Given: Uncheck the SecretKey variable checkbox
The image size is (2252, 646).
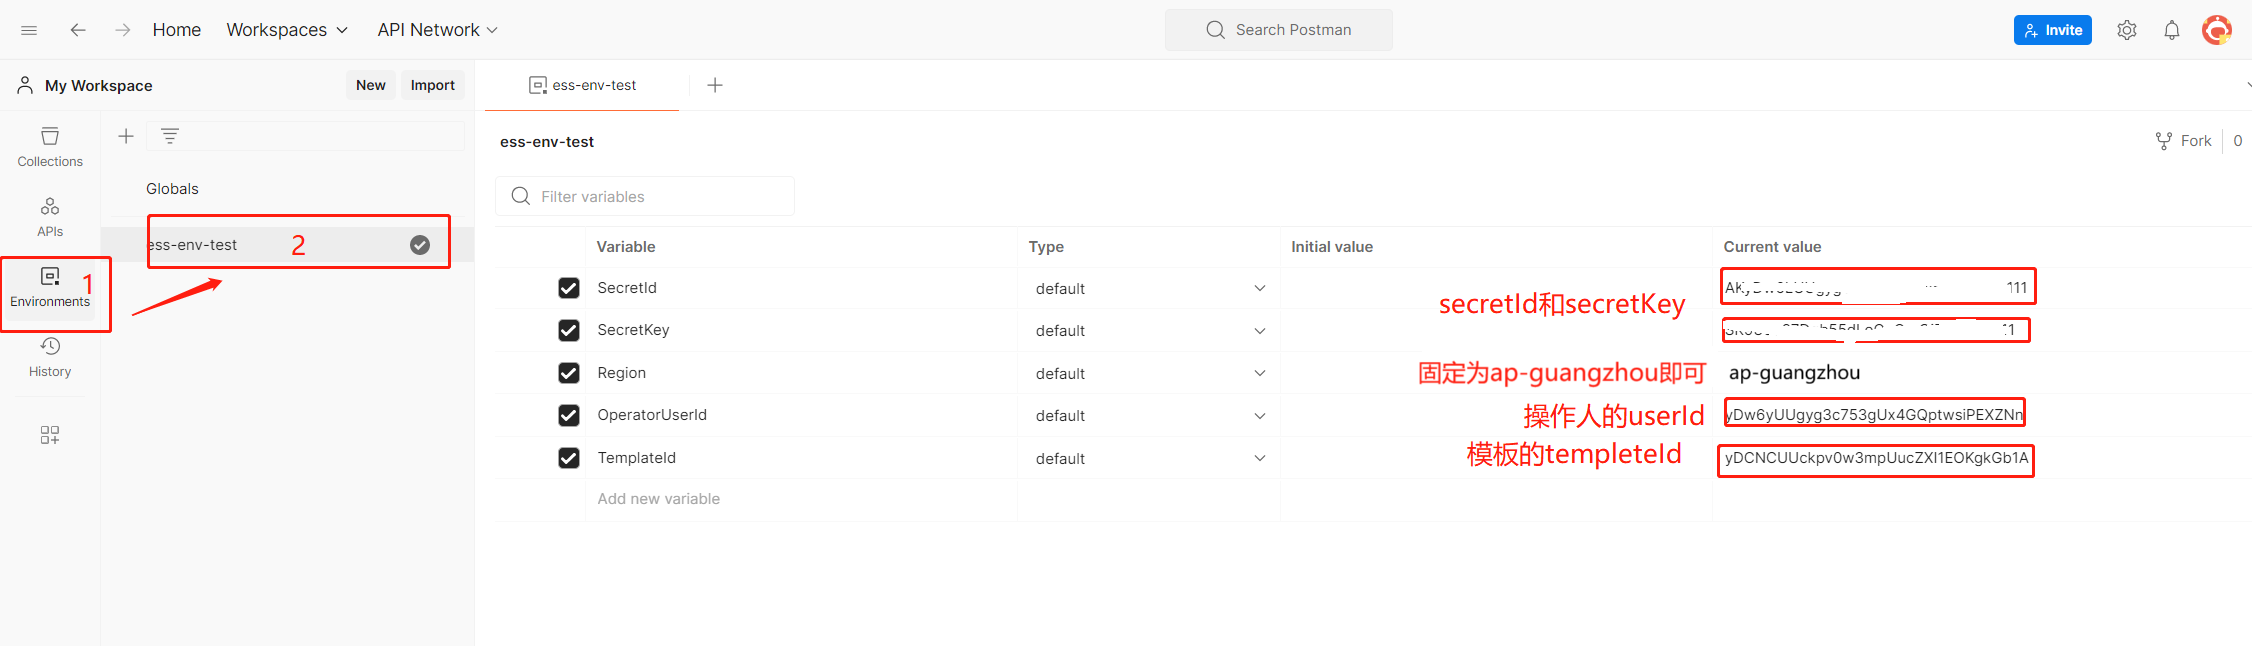Looking at the screenshot, I should point(569,330).
